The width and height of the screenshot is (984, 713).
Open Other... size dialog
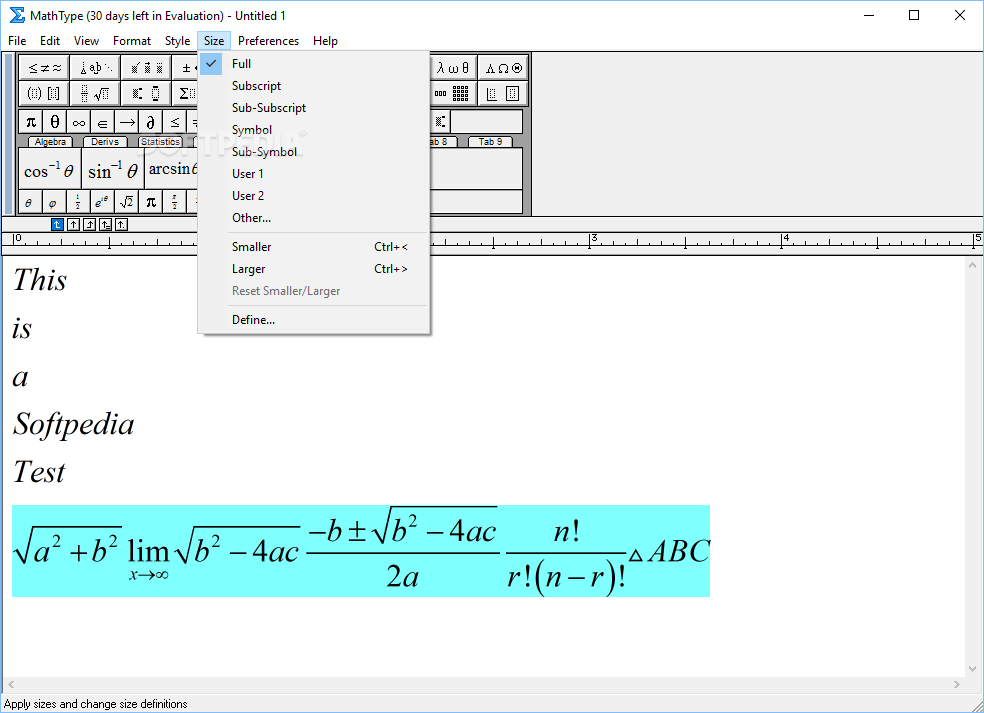pyautogui.click(x=314, y=217)
